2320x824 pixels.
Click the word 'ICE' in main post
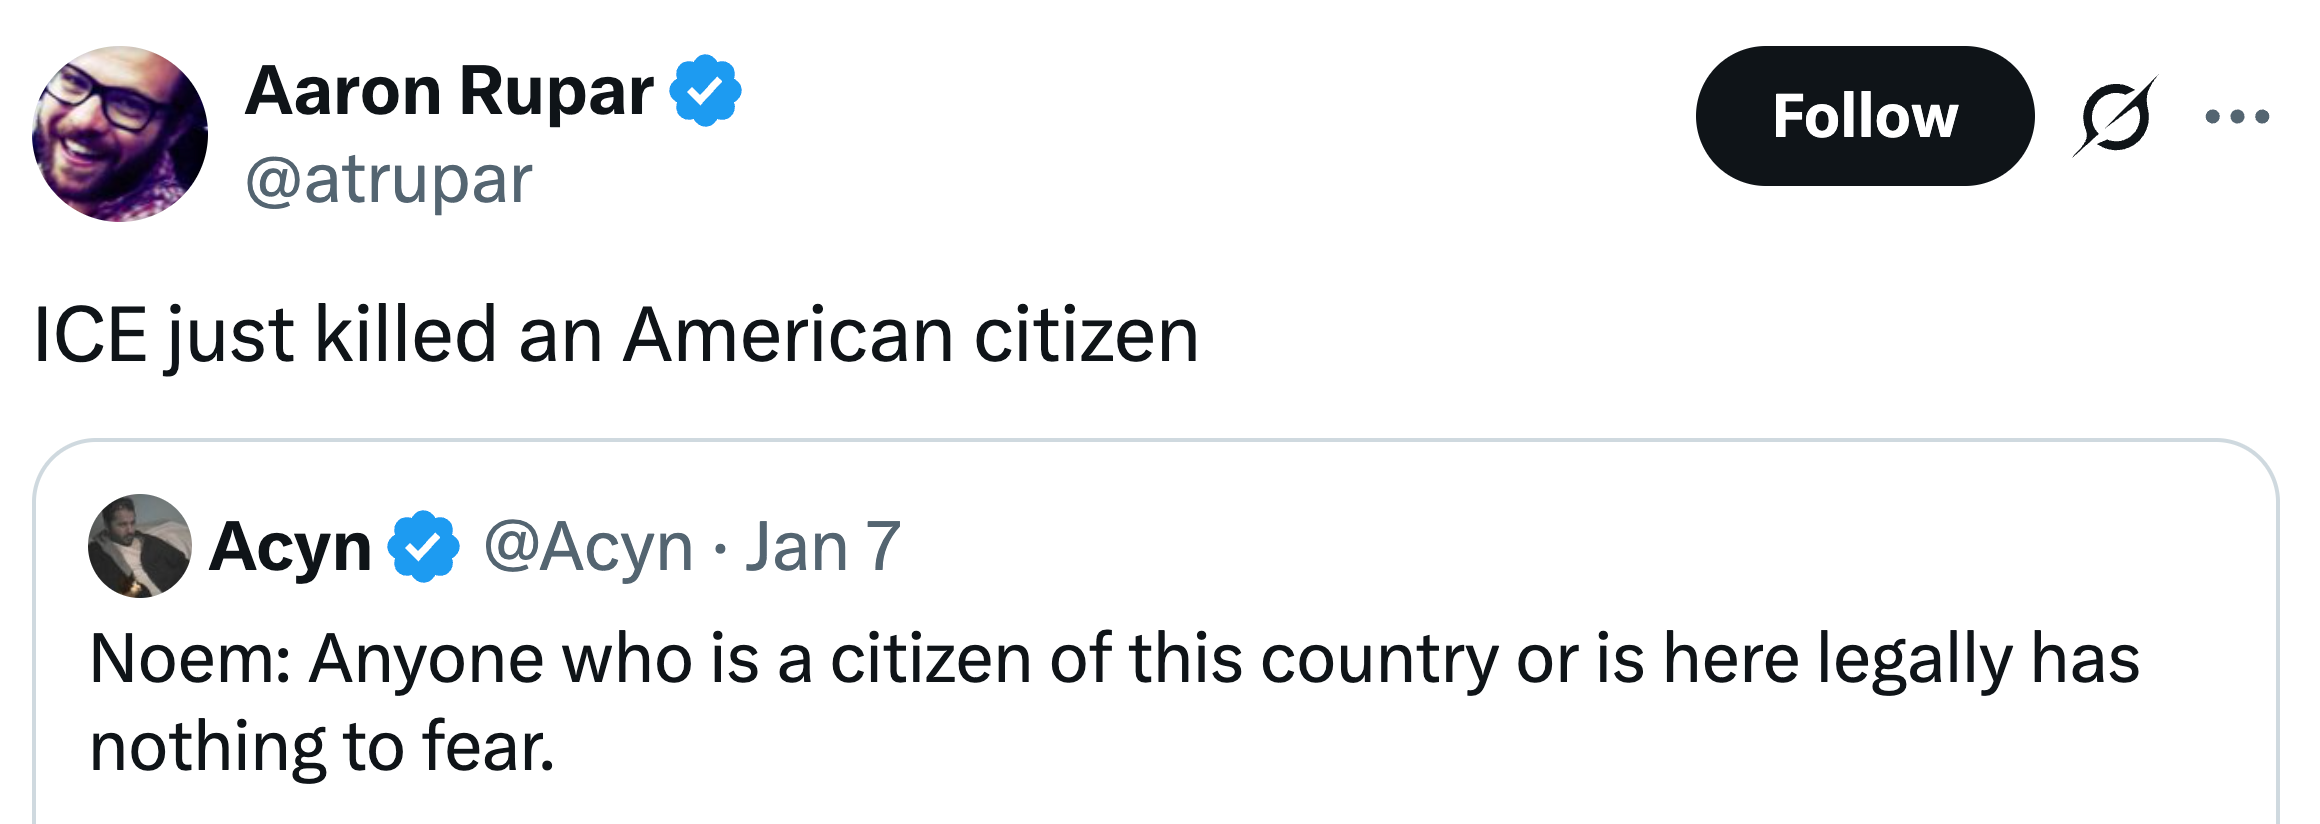(90, 335)
